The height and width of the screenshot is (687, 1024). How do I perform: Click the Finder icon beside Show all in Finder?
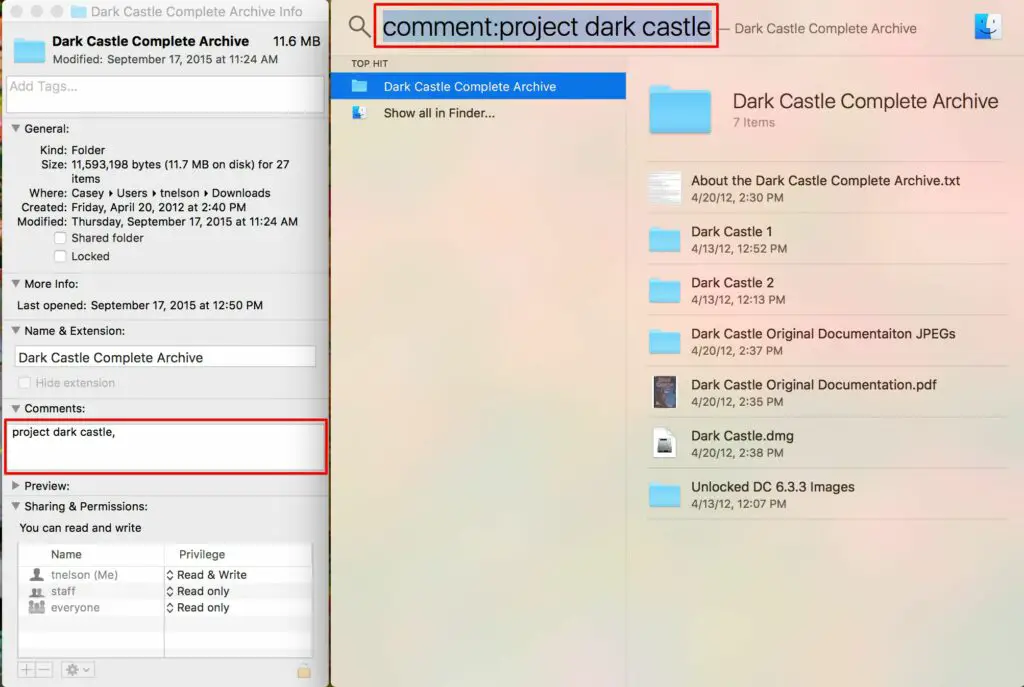pos(359,112)
